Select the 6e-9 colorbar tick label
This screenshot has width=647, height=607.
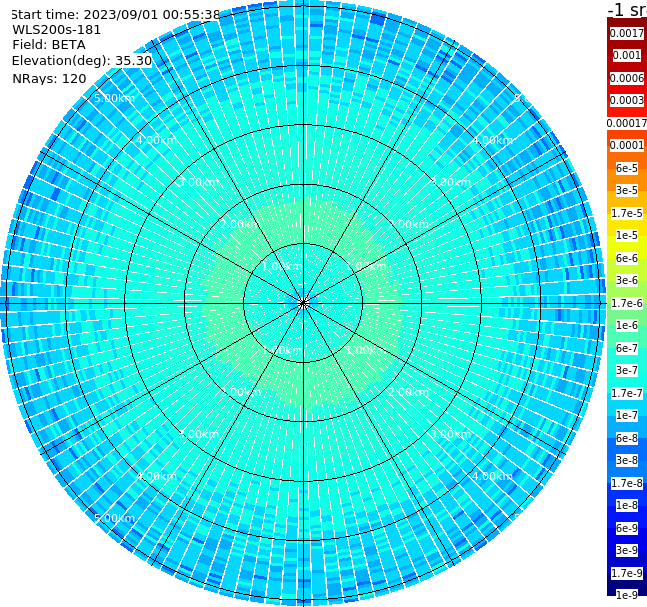point(627,528)
